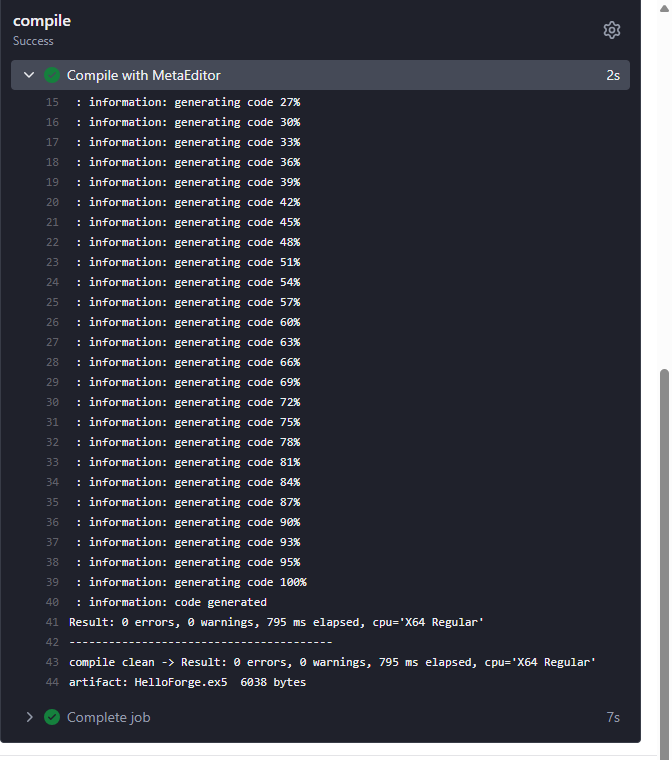The width and height of the screenshot is (672, 760).
Task: Click log line number 44
Action: pyautogui.click(x=52, y=682)
